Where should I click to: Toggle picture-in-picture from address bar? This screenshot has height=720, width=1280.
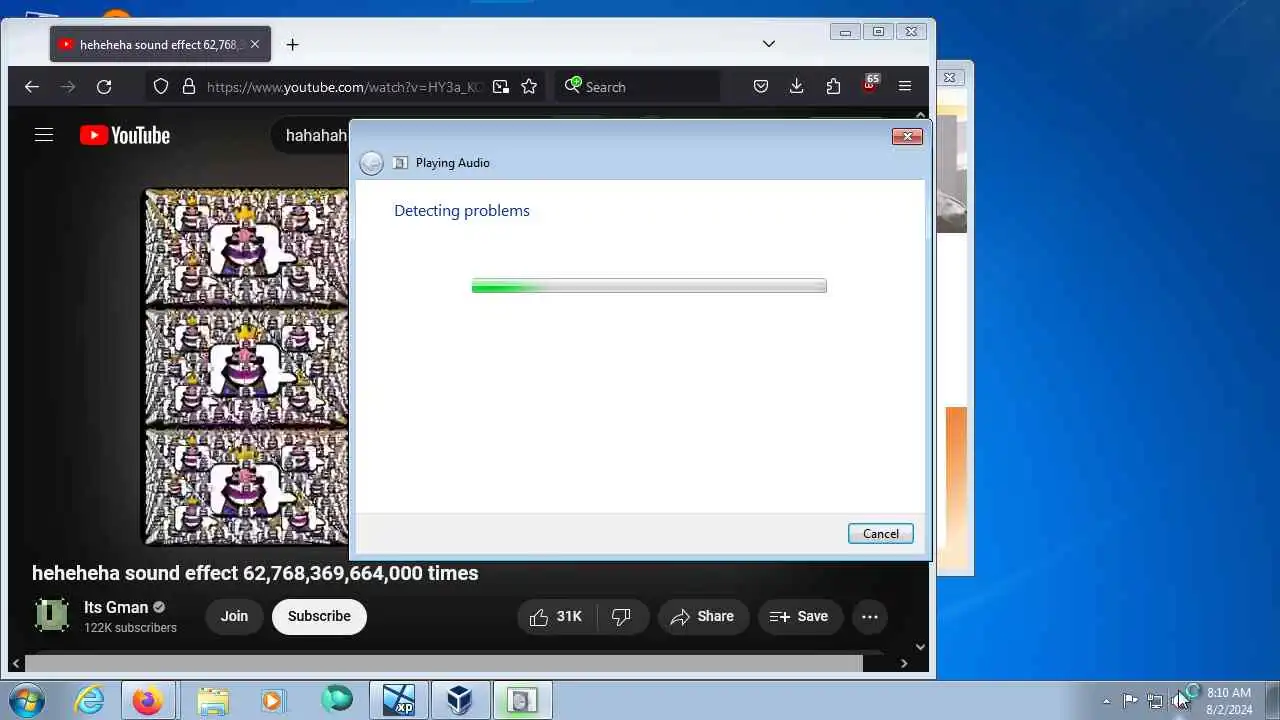pos(501,87)
